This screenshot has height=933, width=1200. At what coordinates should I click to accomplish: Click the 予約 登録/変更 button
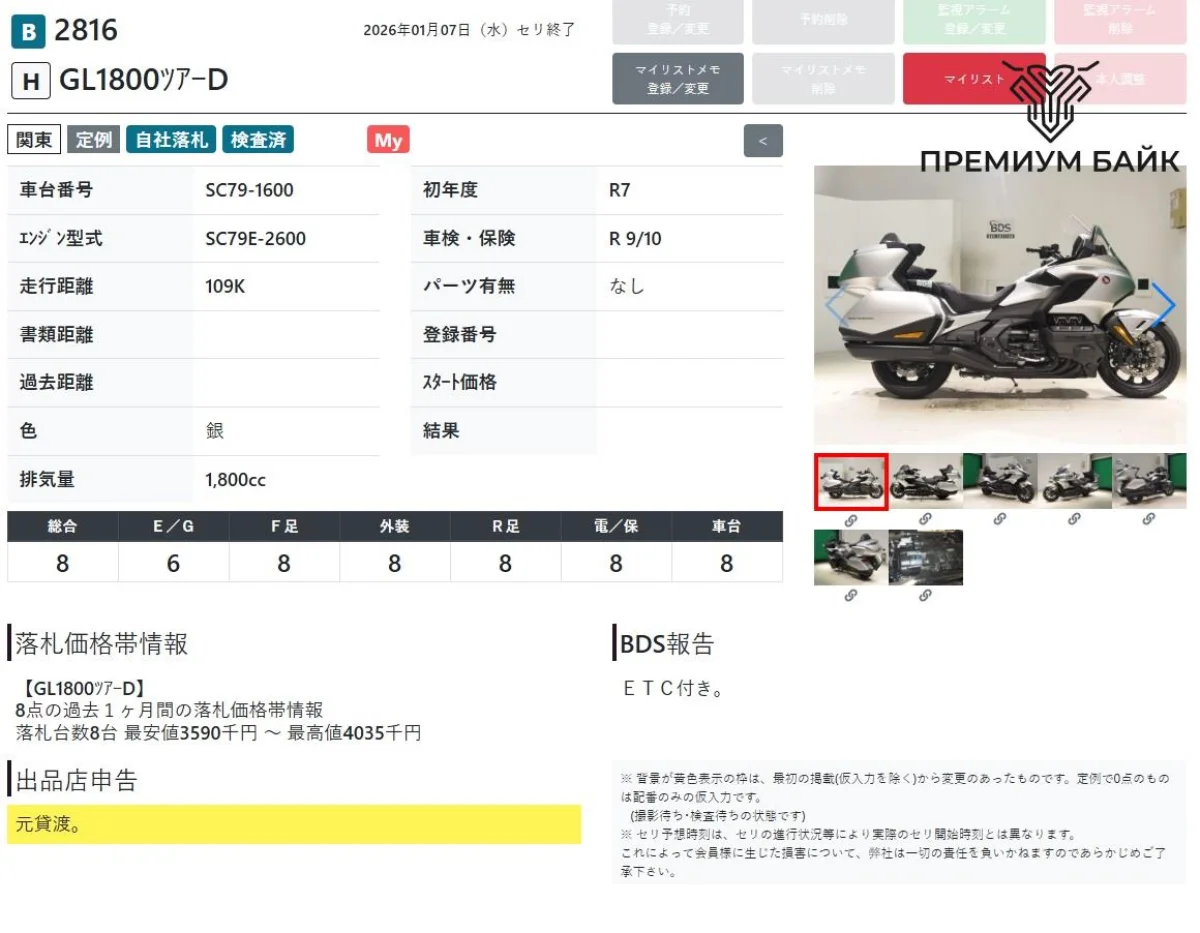coord(677,20)
